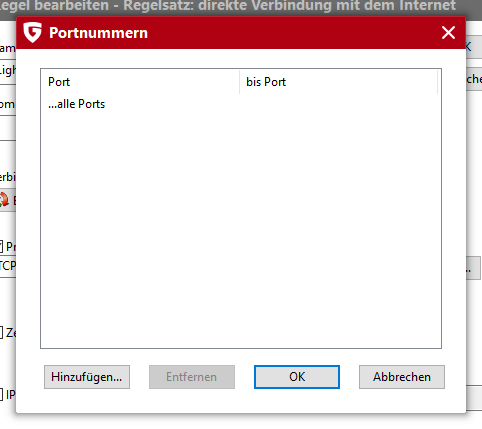Toggle the partially hidden Pr checkbox
This screenshot has height=429, width=482.
click(1, 247)
